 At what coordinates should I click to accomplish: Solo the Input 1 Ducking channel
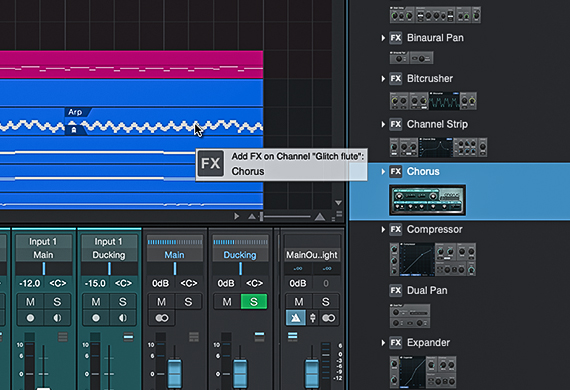(123, 302)
